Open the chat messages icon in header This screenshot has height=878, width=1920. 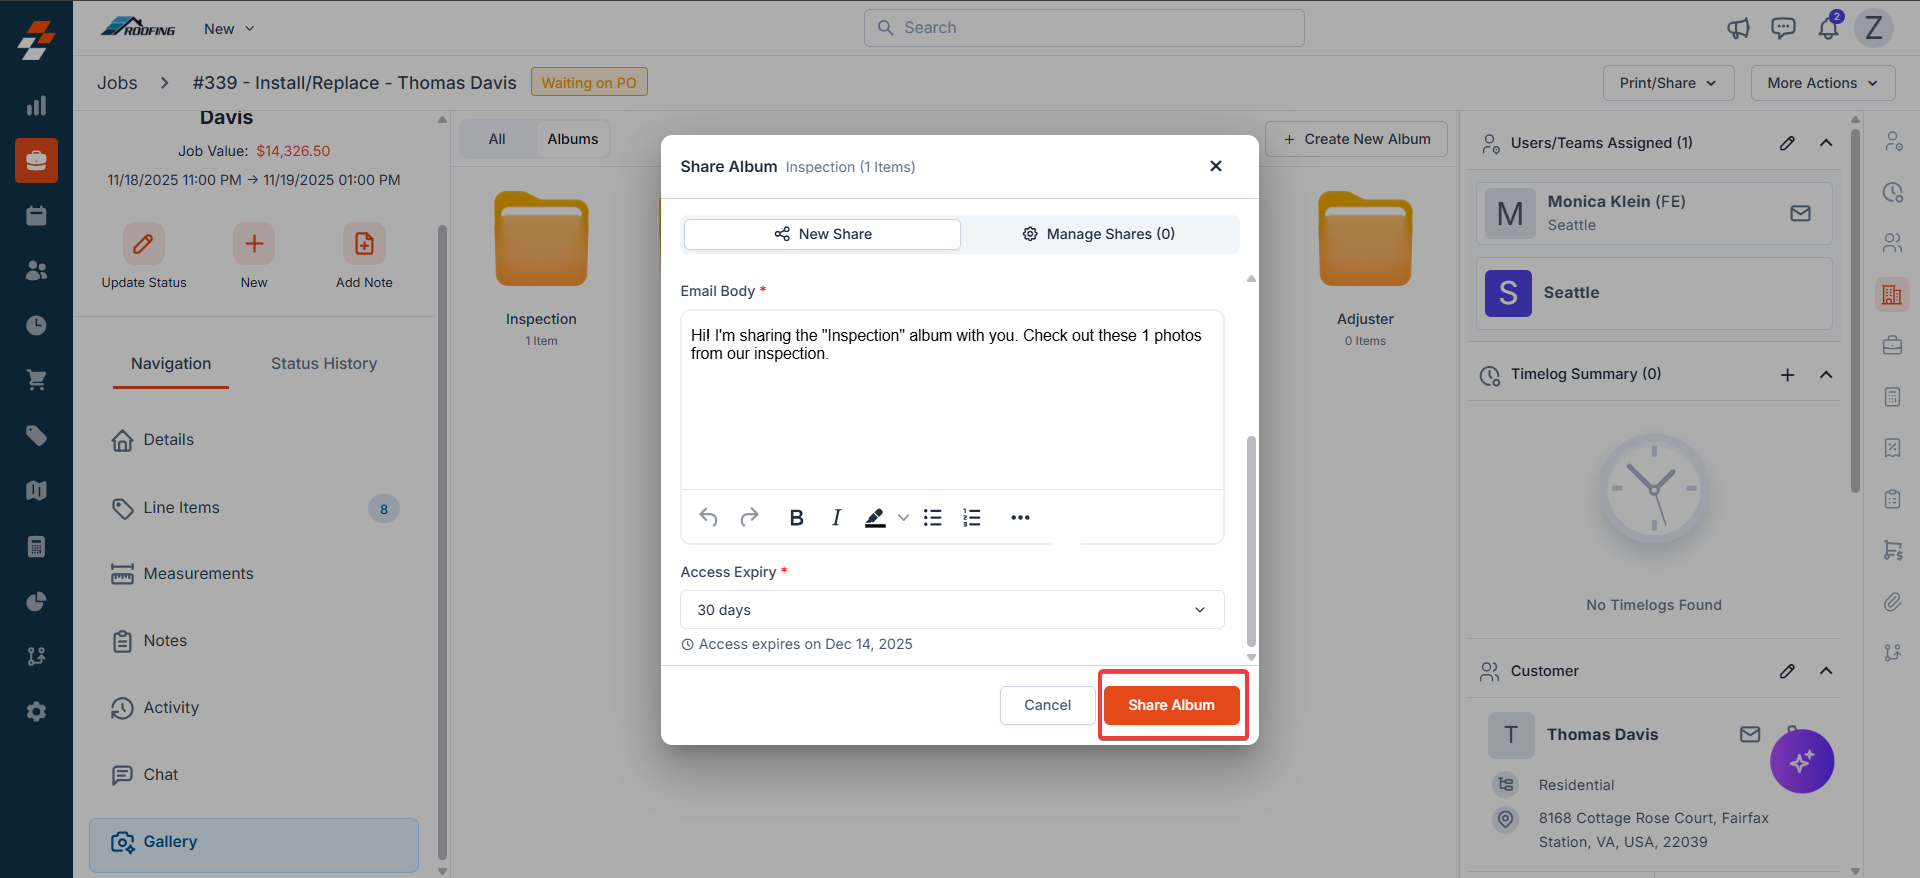pos(1783,28)
